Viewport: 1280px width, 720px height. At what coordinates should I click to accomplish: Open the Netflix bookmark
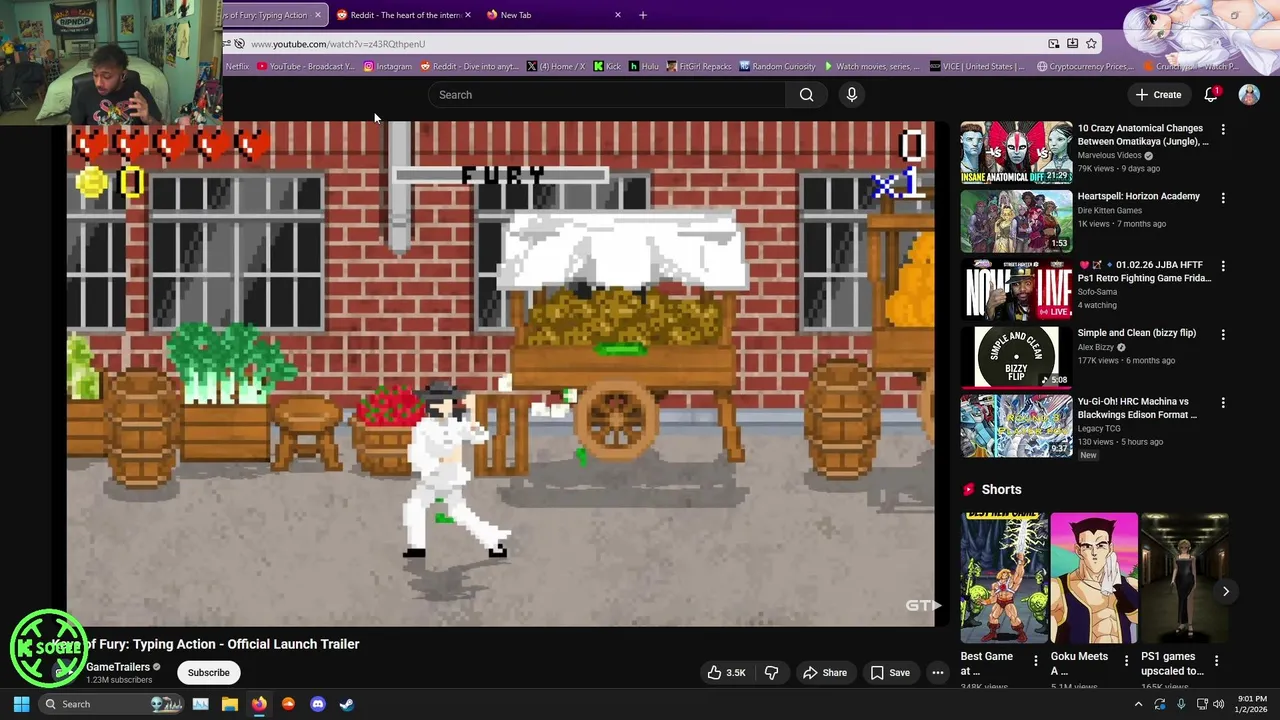[237, 67]
